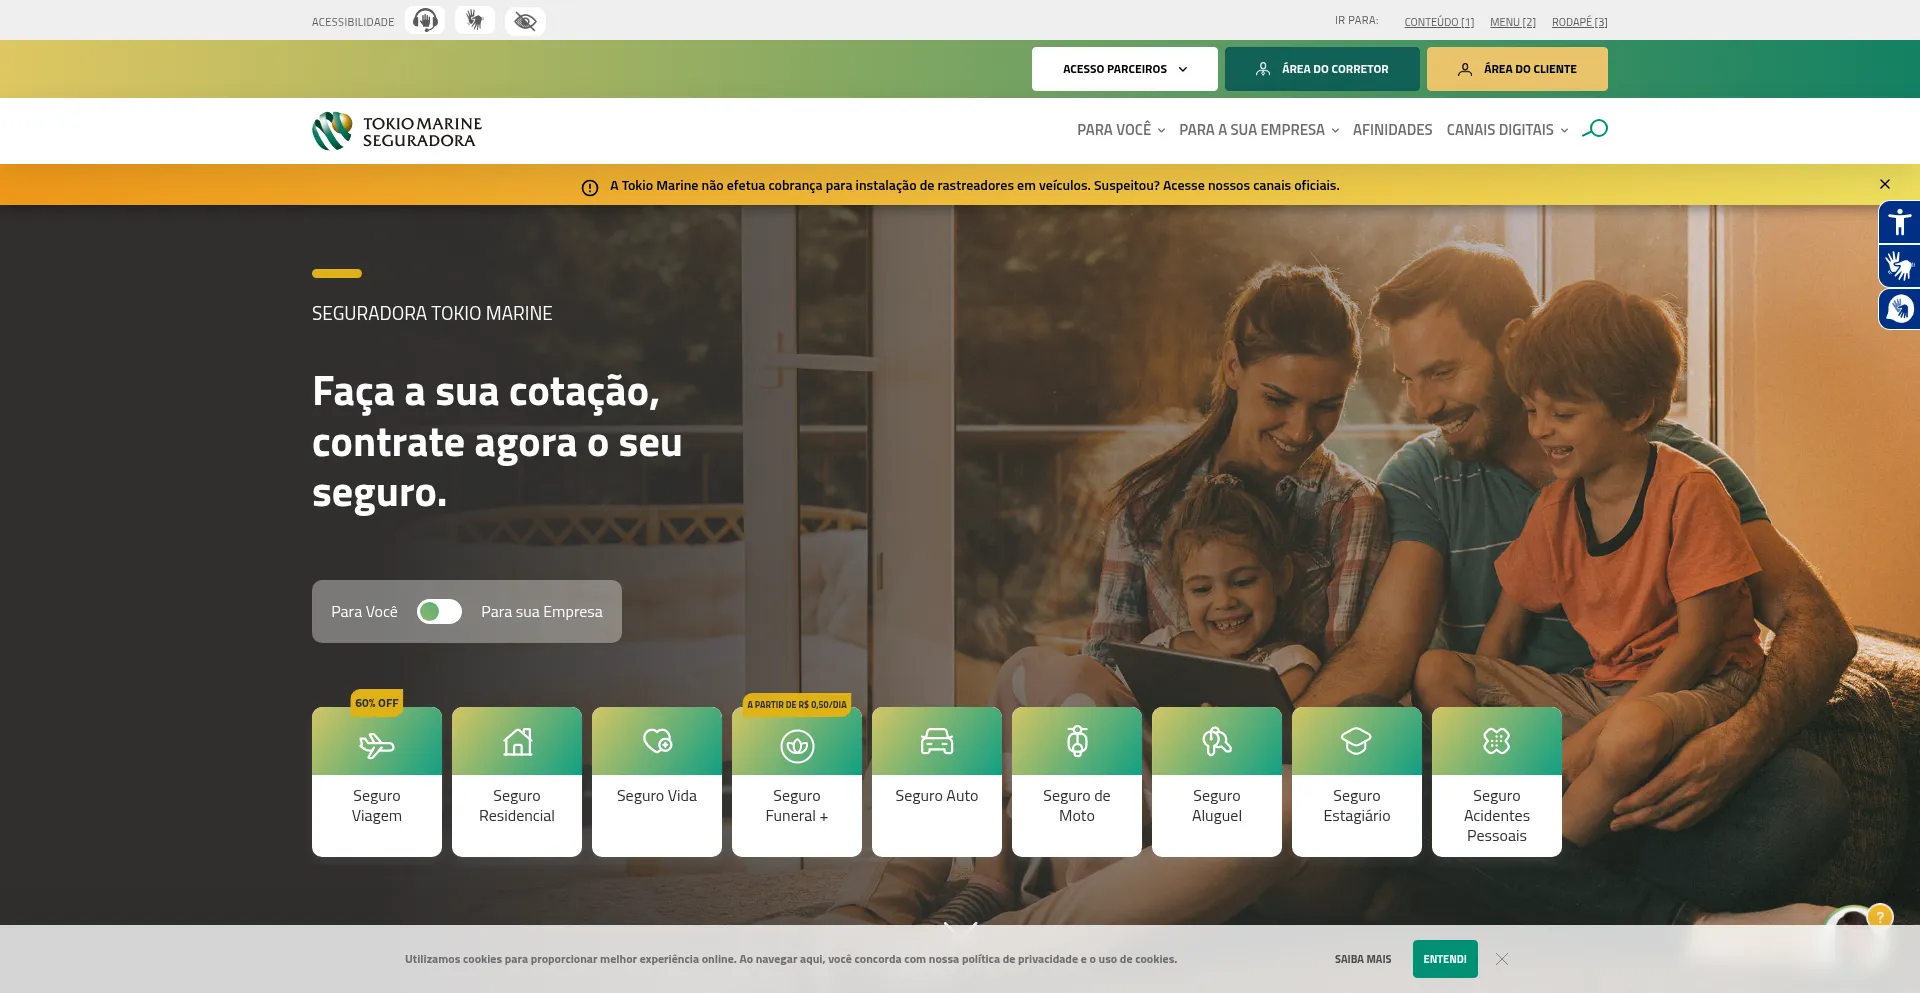This screenshot has width=1920, height=993.
Task: Toggle the crossed-eye low vision icon
Action: (525, 21)
